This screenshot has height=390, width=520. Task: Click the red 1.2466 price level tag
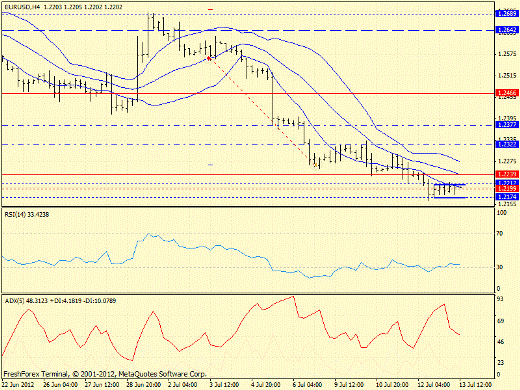point(507,93)
